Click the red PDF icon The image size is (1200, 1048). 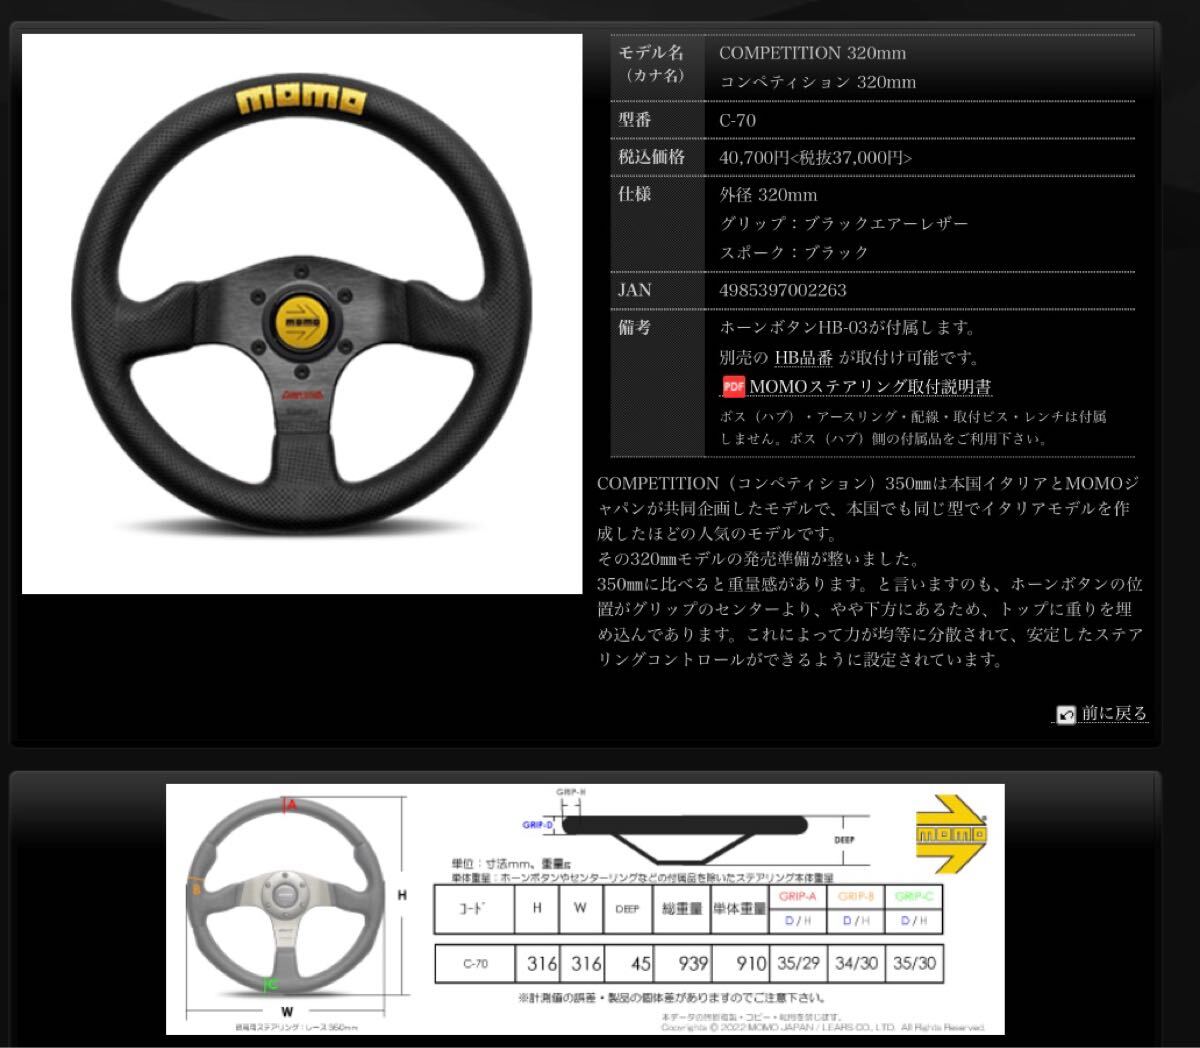pyautogui.click(x=733, y=386)
